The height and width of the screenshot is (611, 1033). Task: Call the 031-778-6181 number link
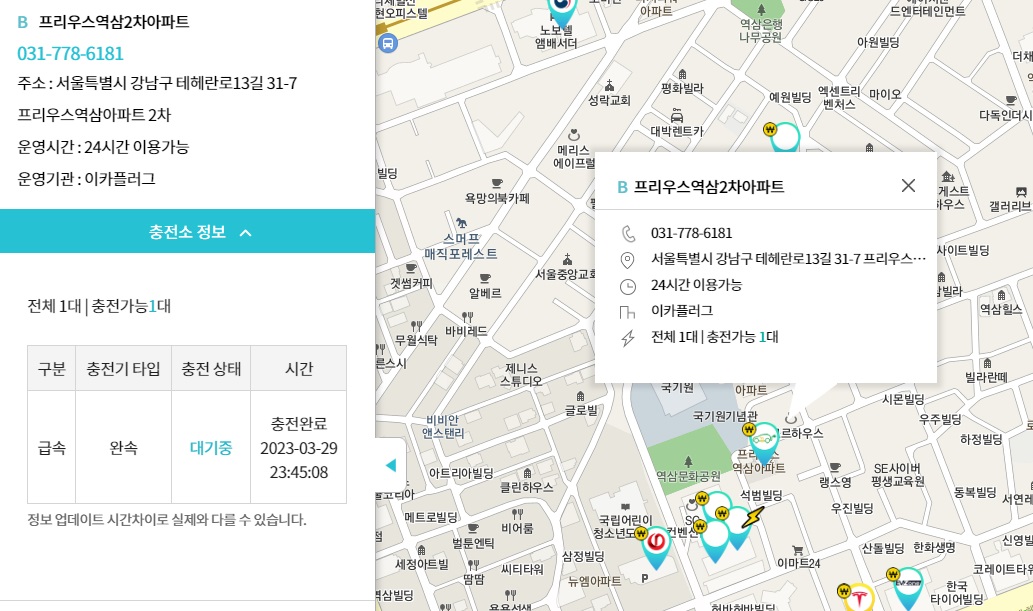[72, 53]
